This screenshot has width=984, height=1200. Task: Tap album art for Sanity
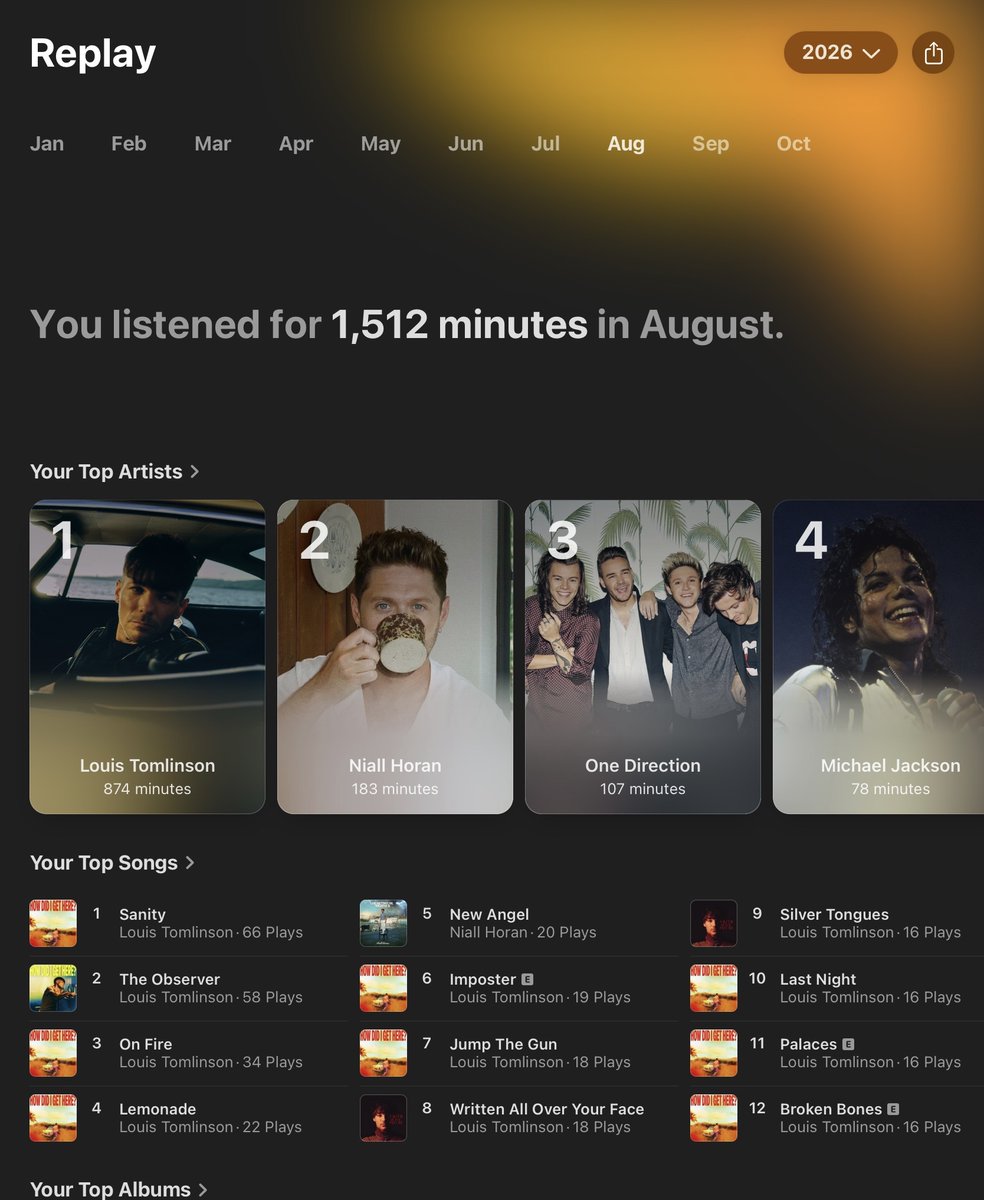coord(53,923)
